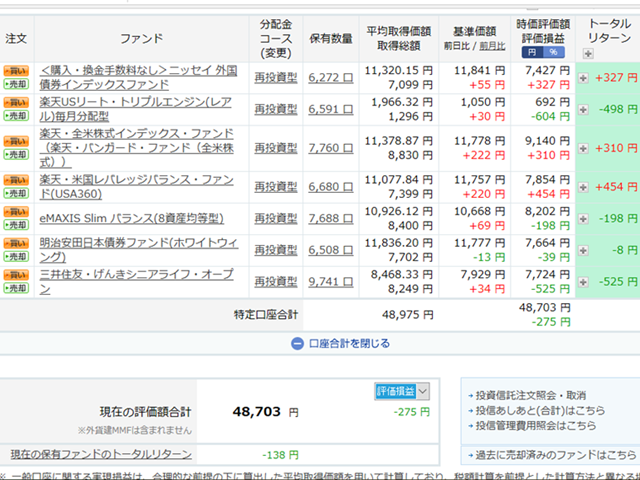Click the 買い button for ニッセイ 外国債券インデックスファンド
Viewport: 640px width, 480px height.
coord(16,71)
